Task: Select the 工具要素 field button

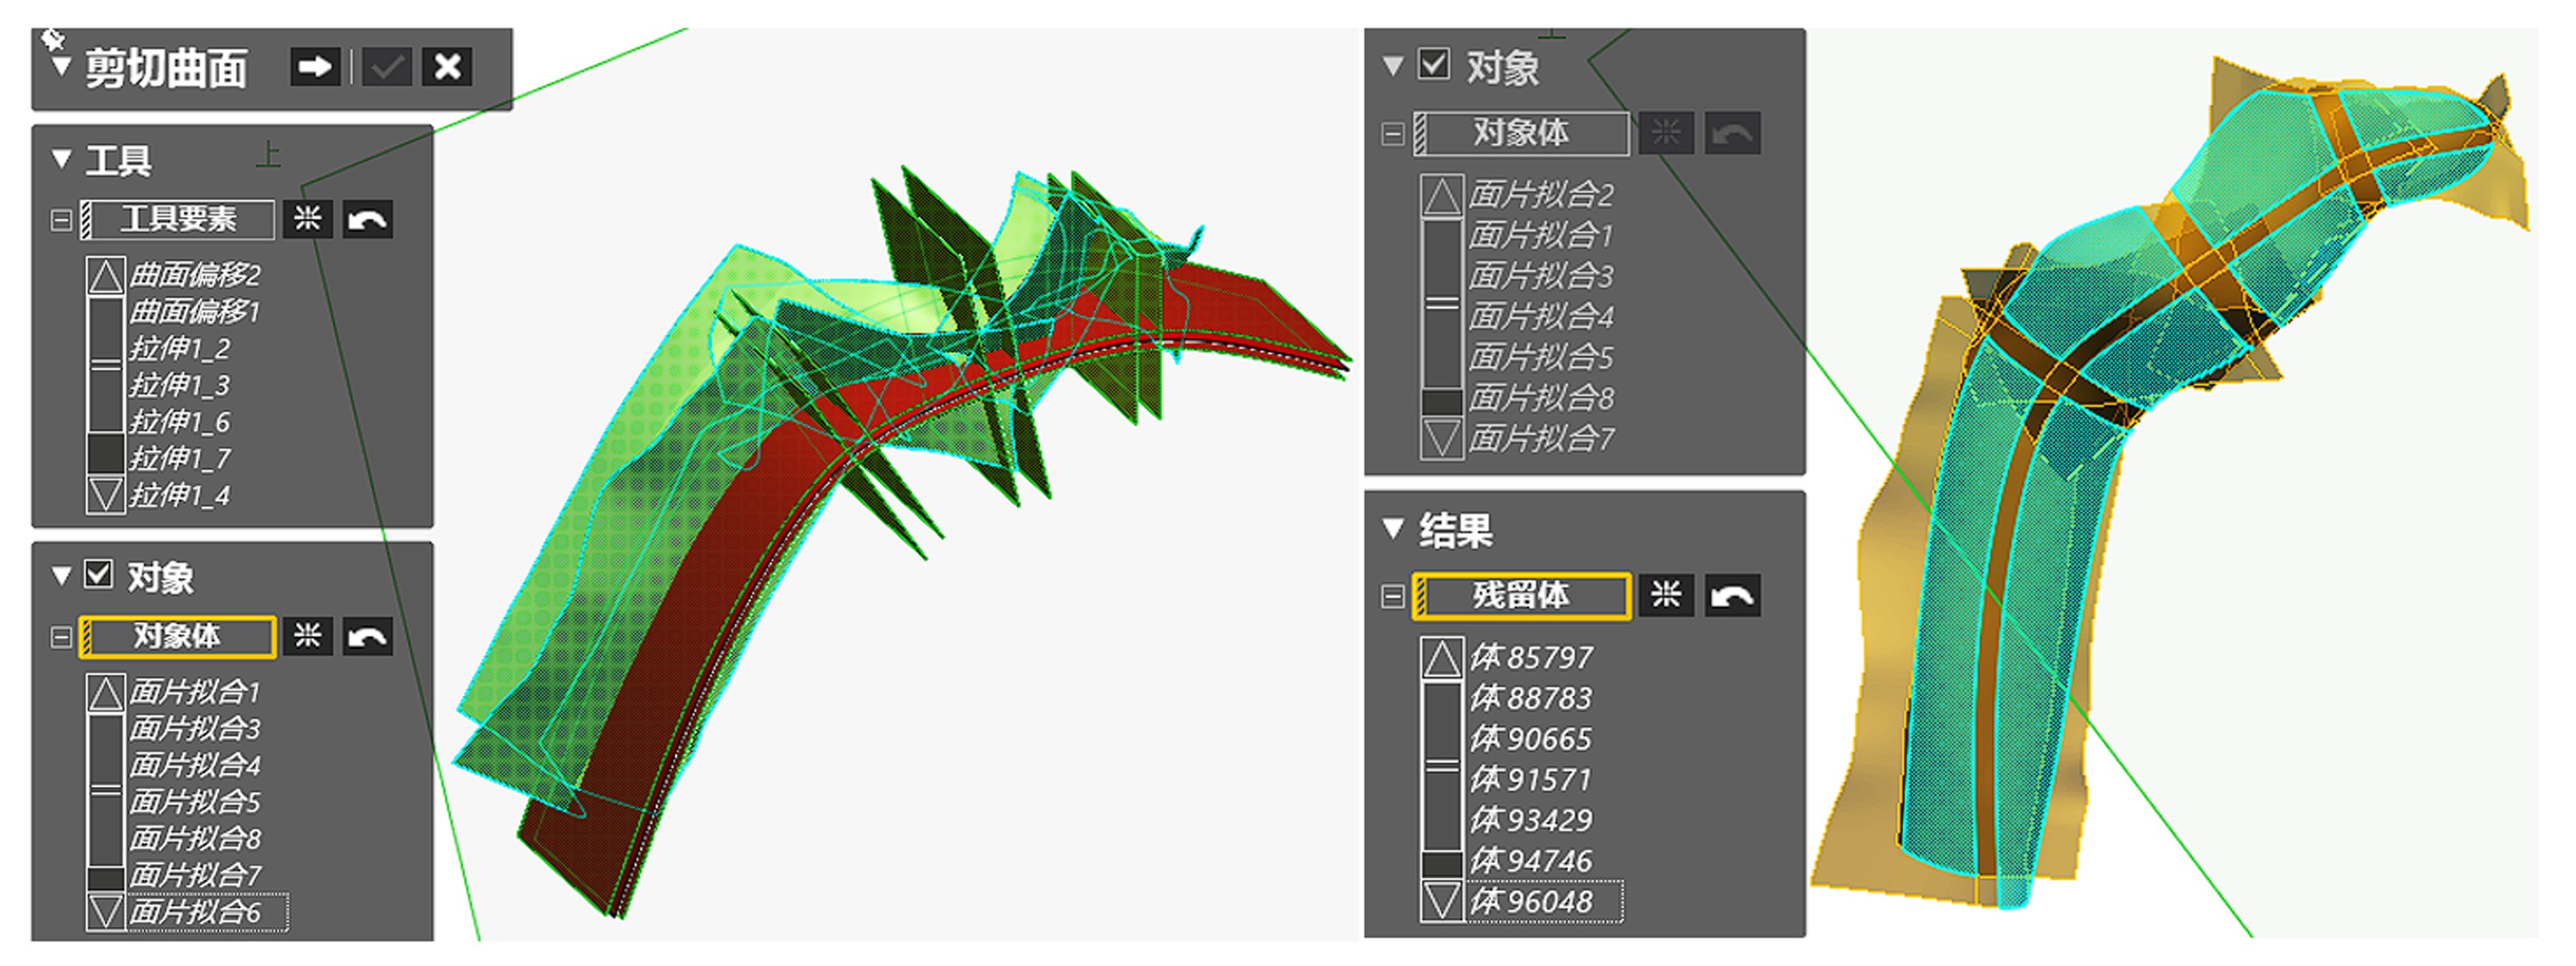Action: tap(177, 219)
